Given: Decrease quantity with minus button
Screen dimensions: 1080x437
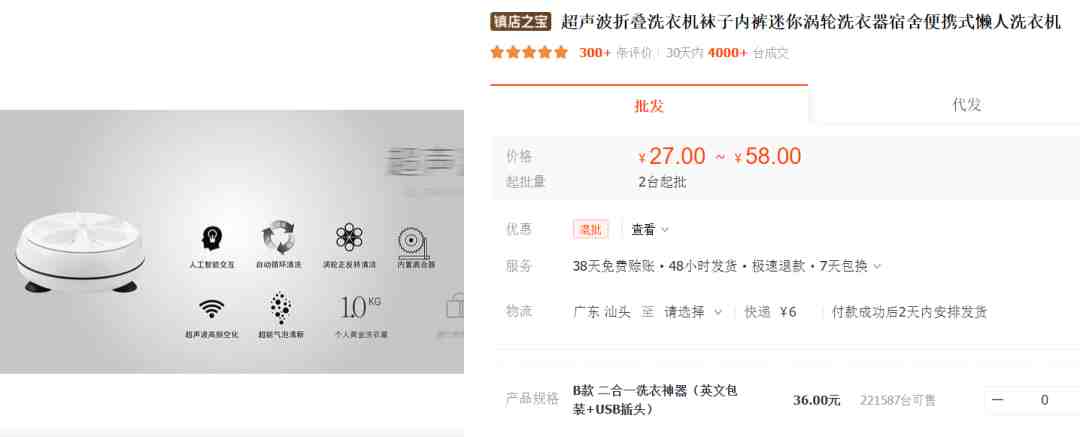Looking at the screenshot, I should click(997, 400).
